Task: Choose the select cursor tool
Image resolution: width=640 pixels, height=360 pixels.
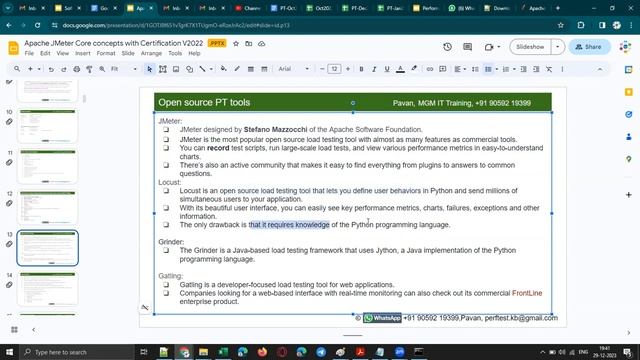Action: [x=149, y=69]
